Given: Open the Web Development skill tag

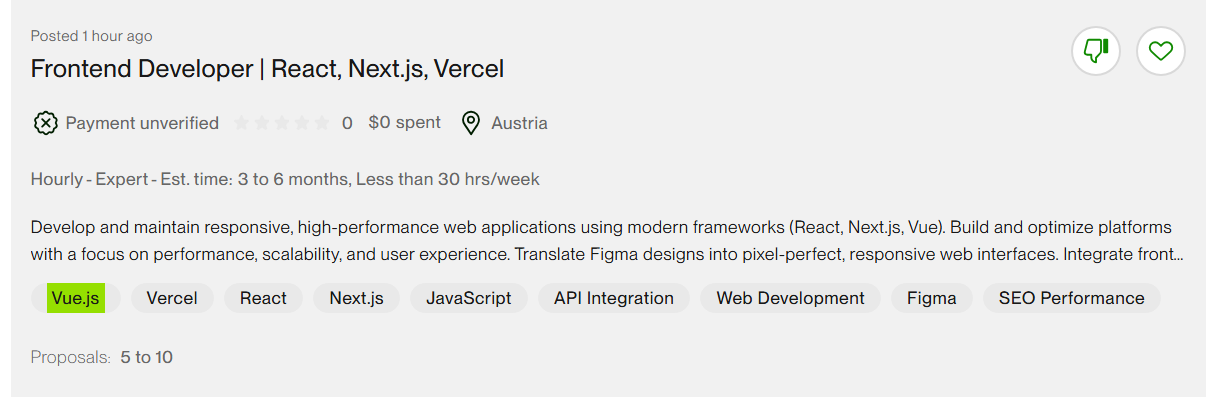Looking at the screenshot, I should point(790,298).
